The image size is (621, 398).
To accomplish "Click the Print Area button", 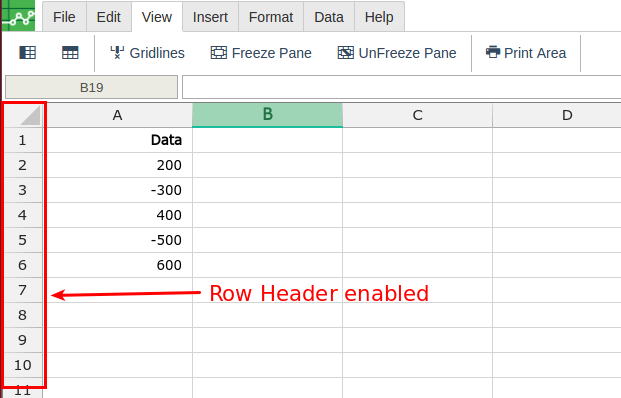I will 526,53.
